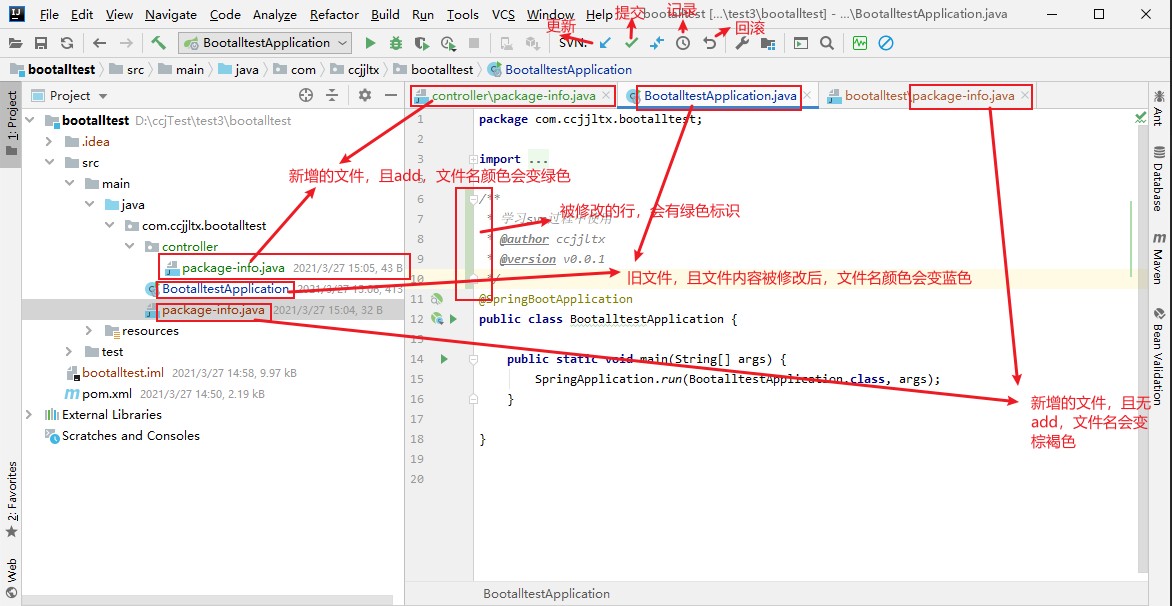
Task: Build project using the hammer icon
Action: pos(158,43)
